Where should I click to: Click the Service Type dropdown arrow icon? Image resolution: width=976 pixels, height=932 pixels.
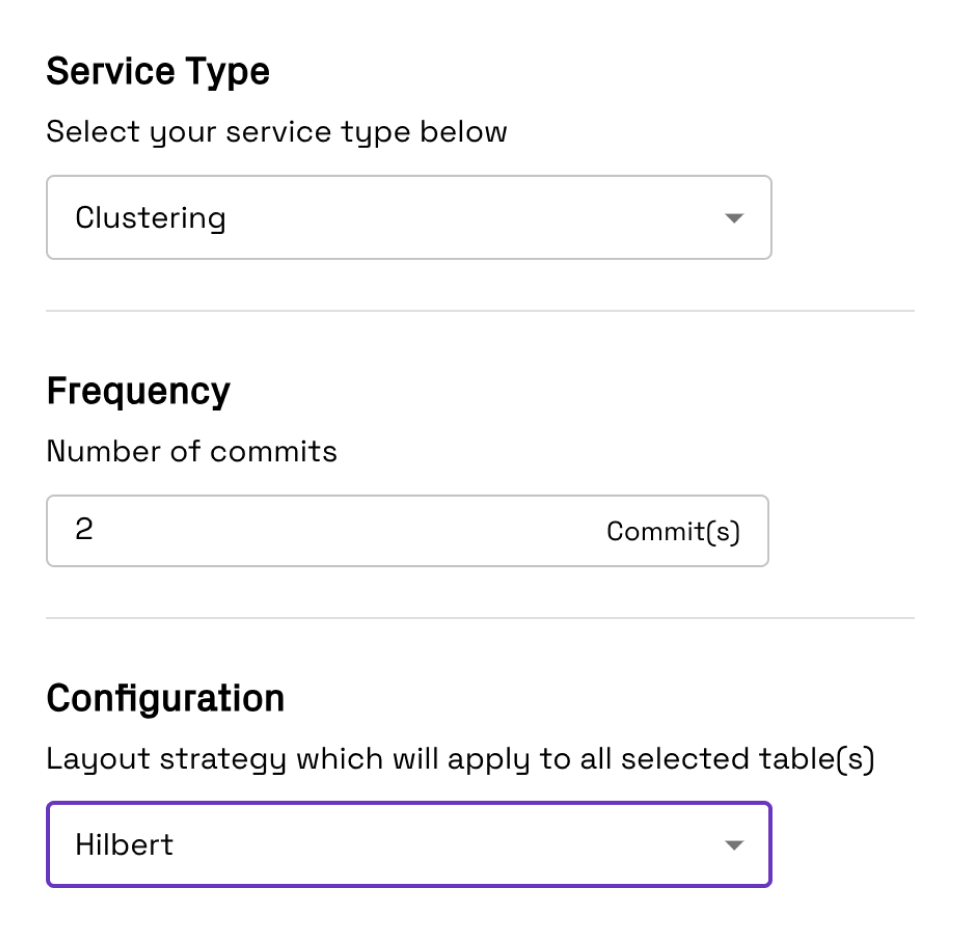(x=734, y=218)
